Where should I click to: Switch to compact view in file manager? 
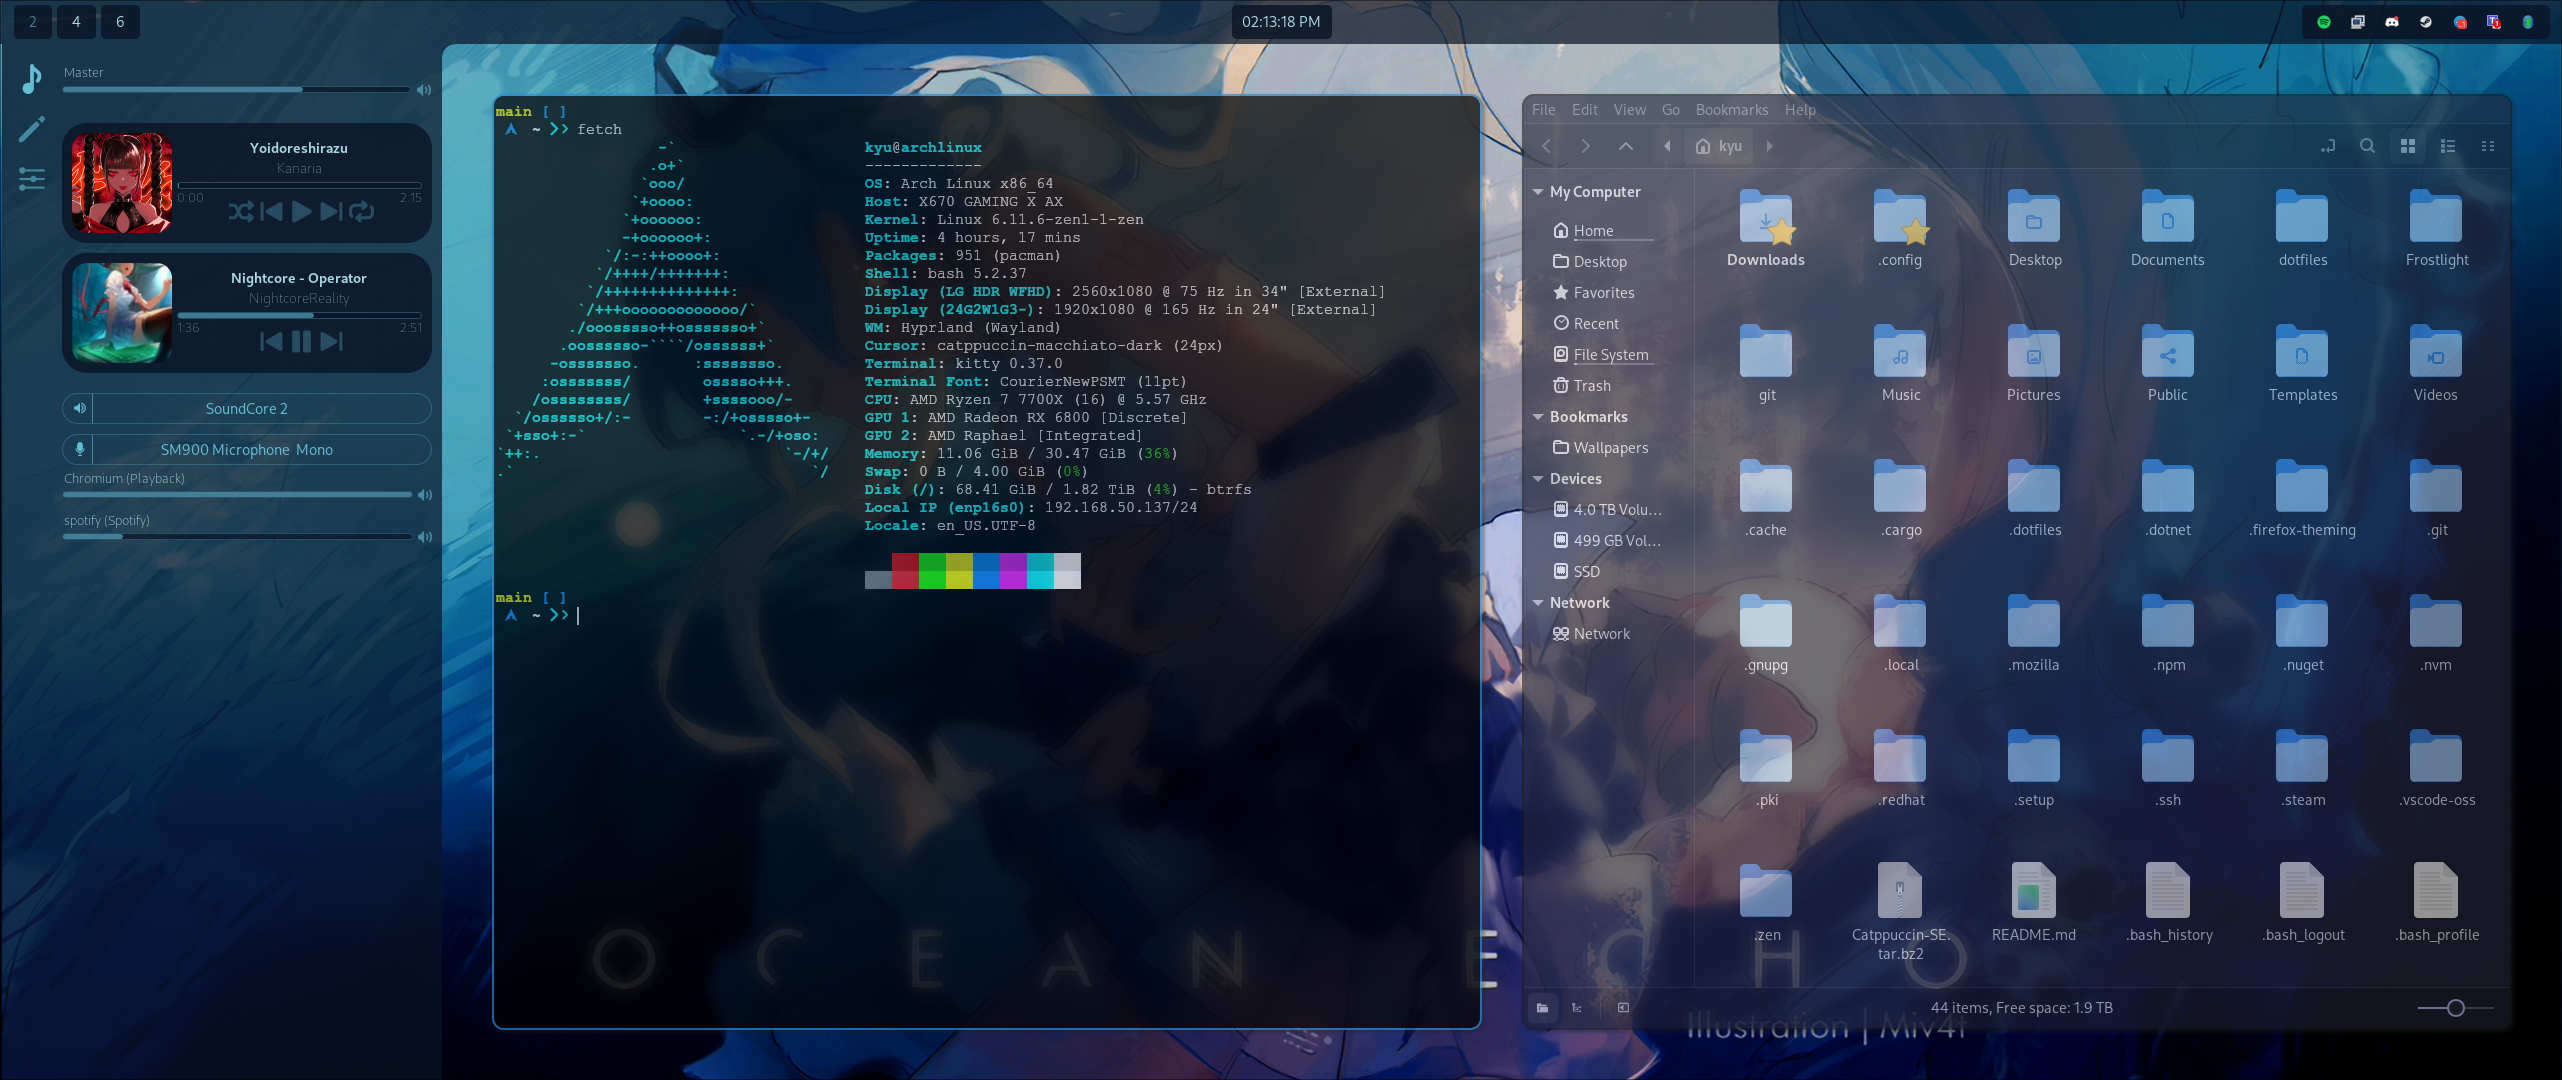2488,146
